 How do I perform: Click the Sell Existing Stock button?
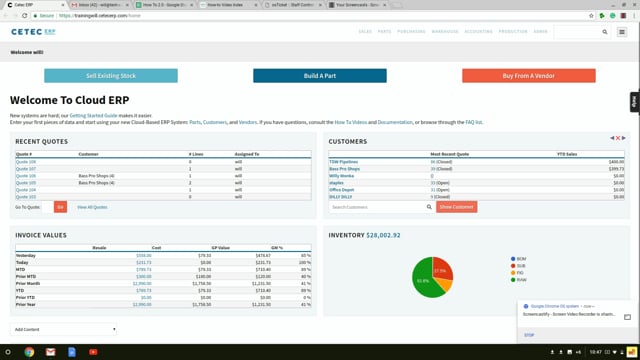(111, 76)
